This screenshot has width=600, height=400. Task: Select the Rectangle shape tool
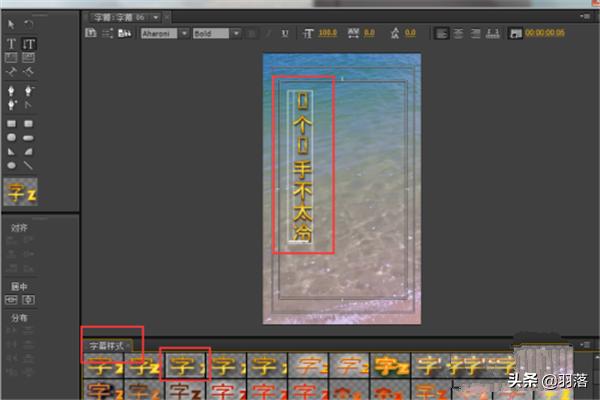pos(12,123)
